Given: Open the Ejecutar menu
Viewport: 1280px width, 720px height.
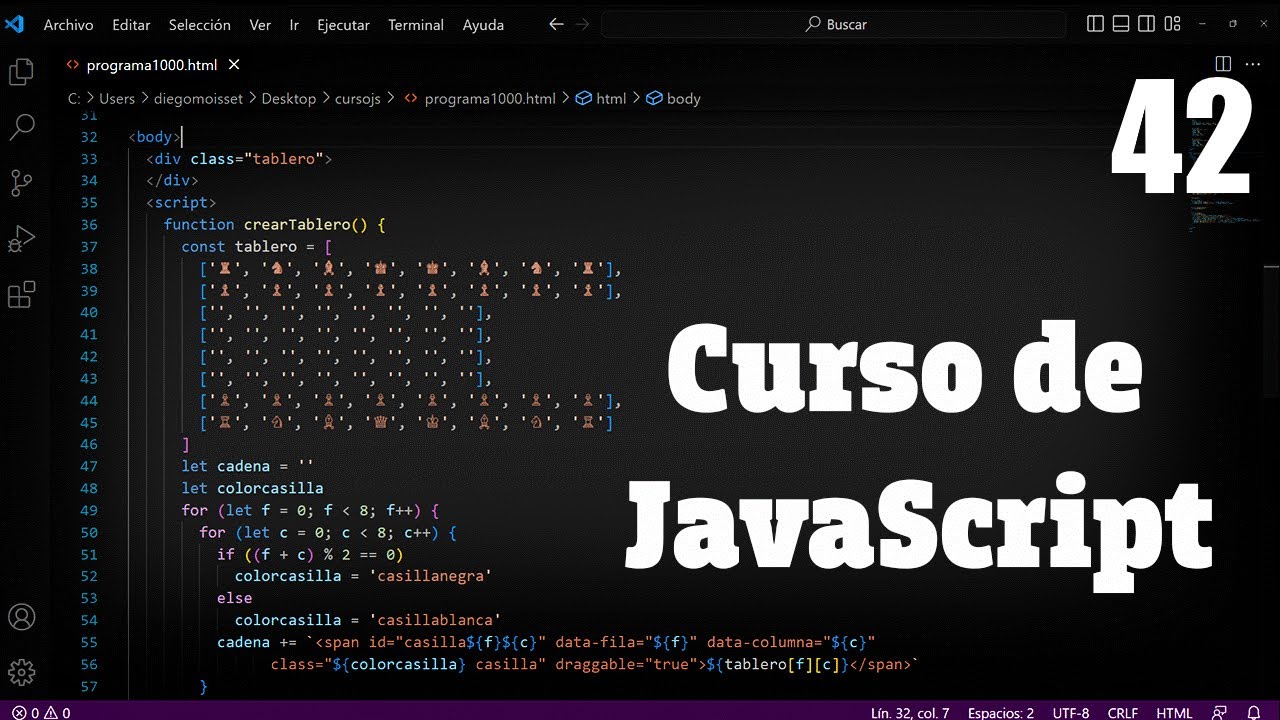Looking at the screenshot, I should [x=343, y=25].
